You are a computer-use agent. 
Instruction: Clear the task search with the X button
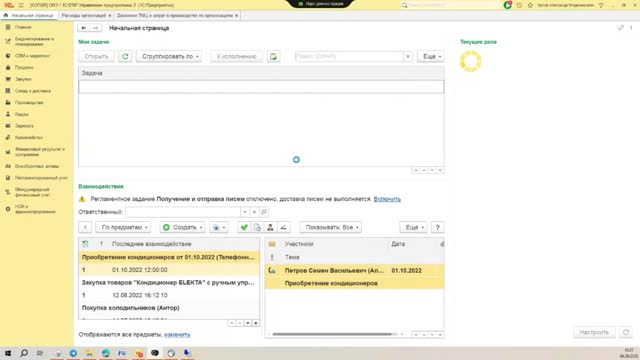408,56
